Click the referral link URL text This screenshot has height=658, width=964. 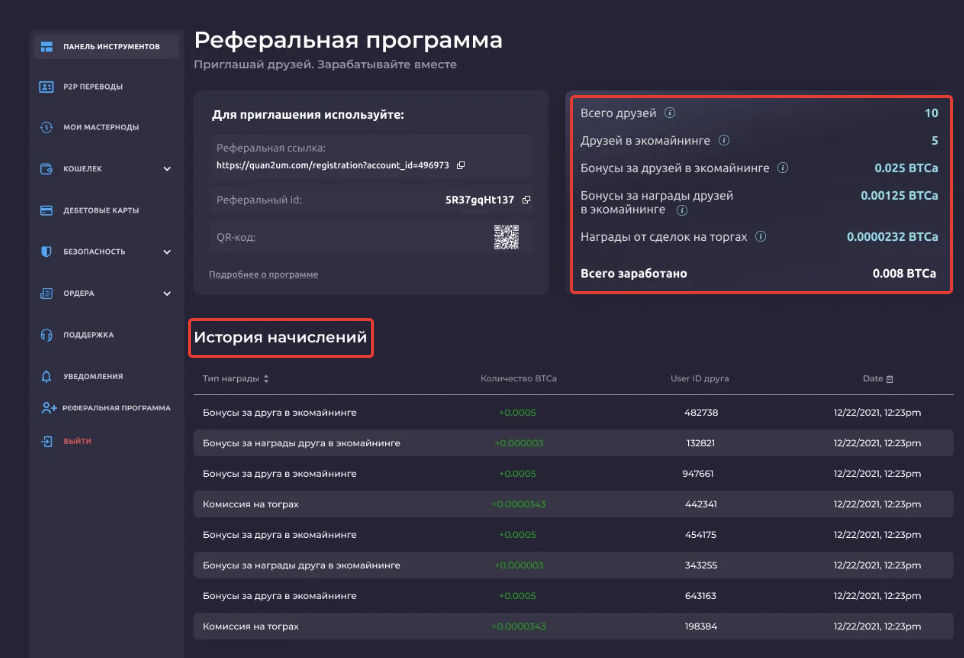click(333, 165)
